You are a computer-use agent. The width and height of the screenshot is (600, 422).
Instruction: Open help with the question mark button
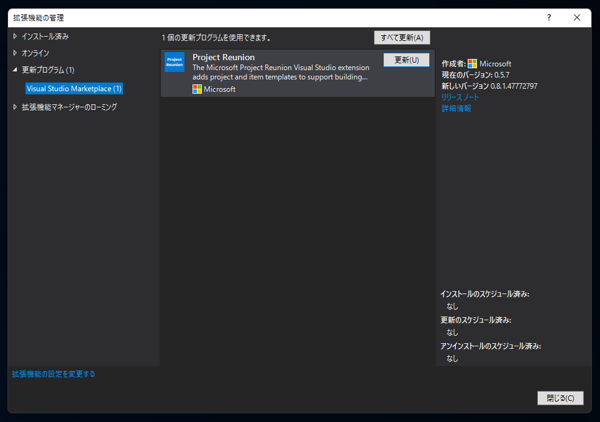(x=549, y=18)
